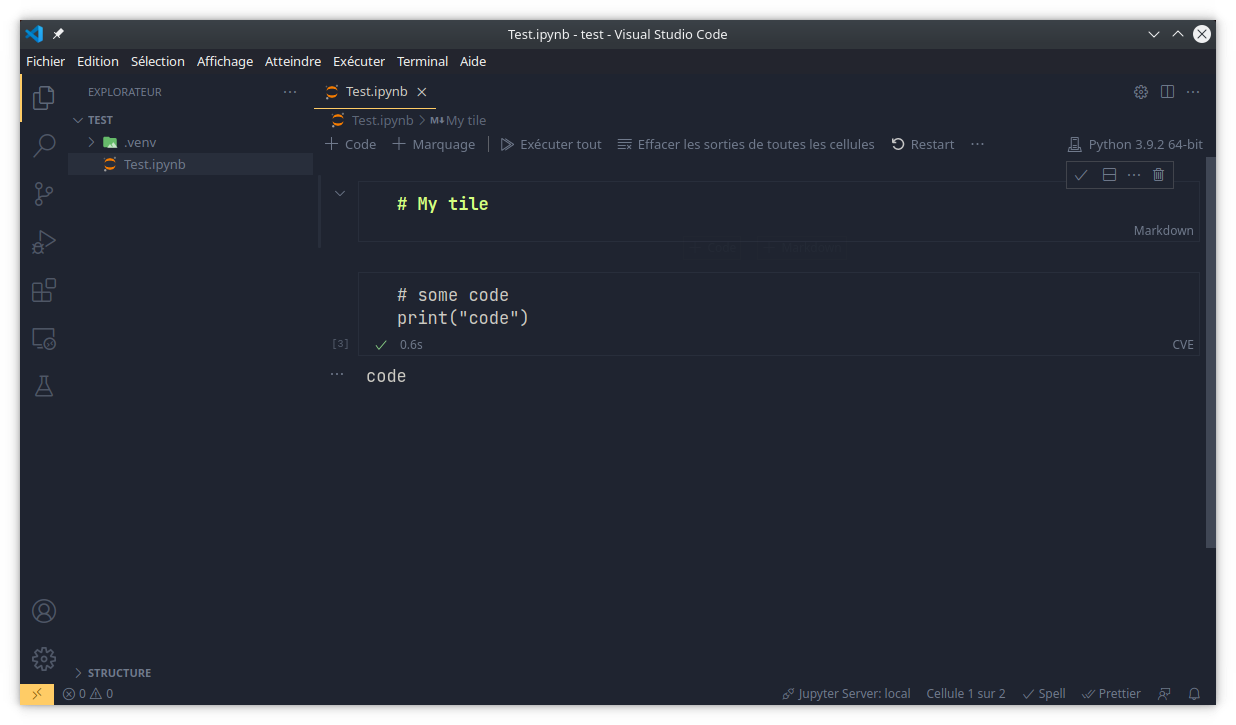The image size is (1236, 725).
Task: Collapse the TEST folder section
Action: 190,120
